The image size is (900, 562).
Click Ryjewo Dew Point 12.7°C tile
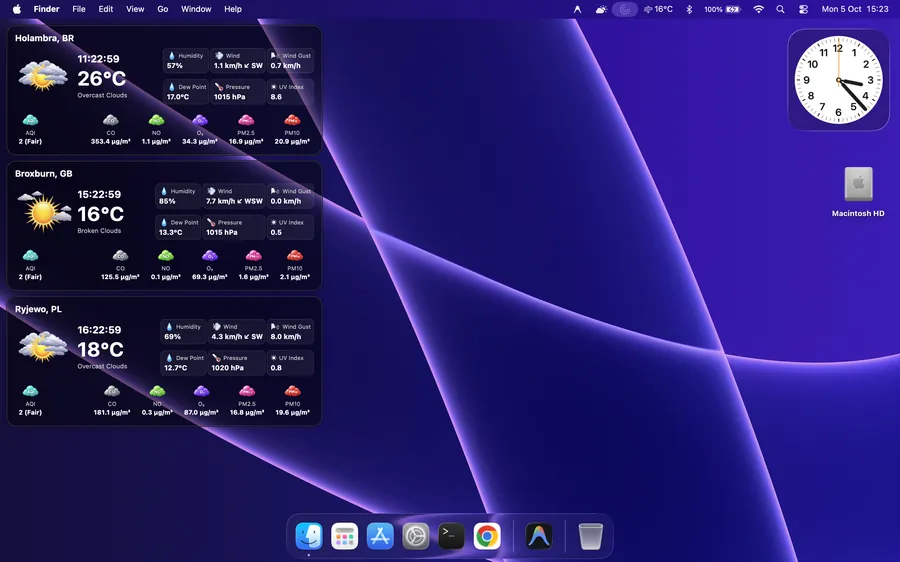click(183, 363)
